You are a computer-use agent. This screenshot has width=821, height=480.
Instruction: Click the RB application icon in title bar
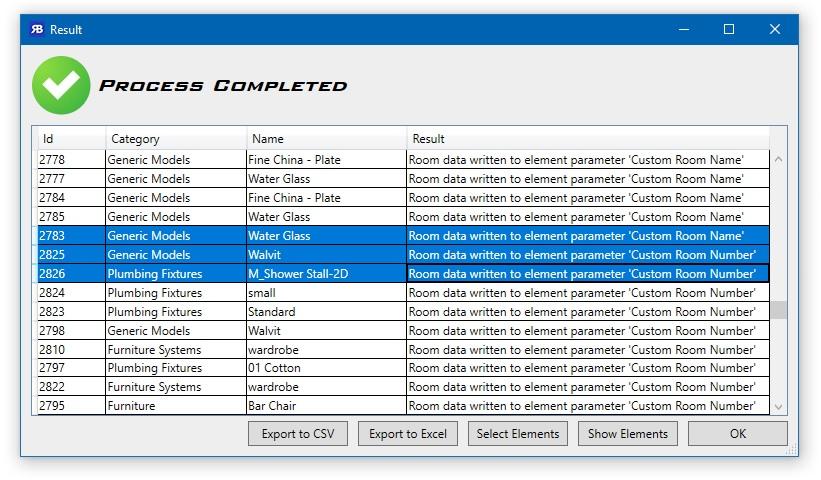(x=37, y=29)
